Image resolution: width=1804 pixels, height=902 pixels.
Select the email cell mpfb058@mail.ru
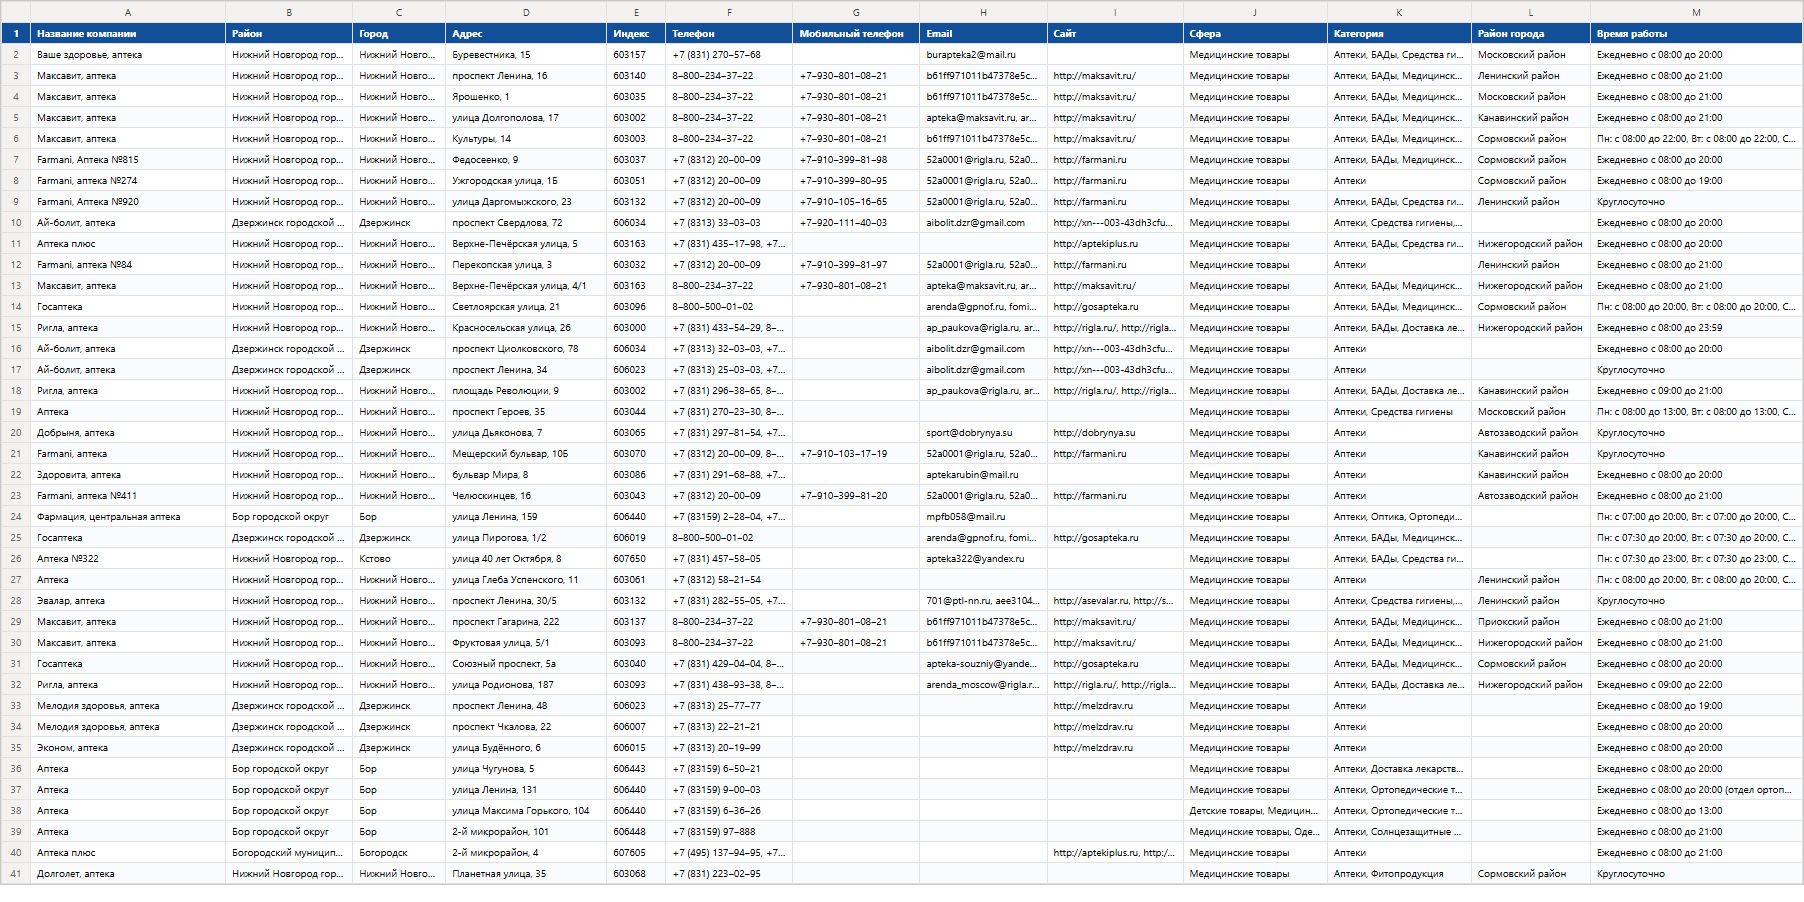pyautogui.click(x=983, y=517)
